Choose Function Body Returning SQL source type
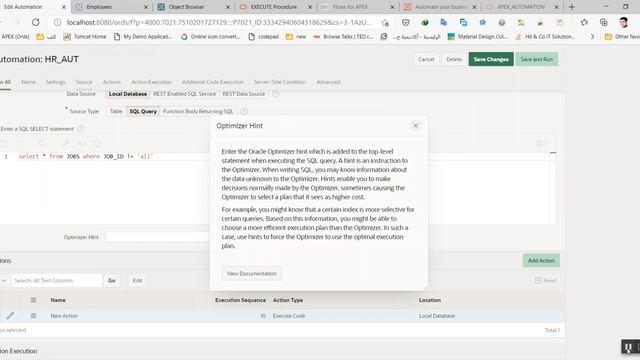Viewport: 640px width, 360px height. pyautogui.click(x=198, y=111)
